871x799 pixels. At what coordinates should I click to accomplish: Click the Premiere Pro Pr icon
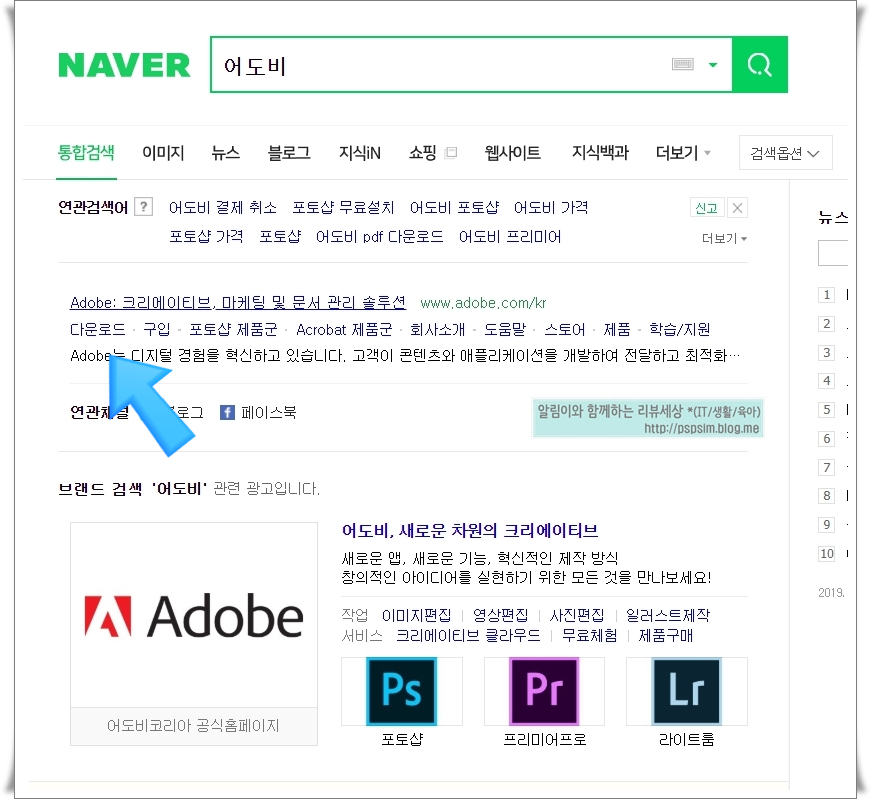544,691
